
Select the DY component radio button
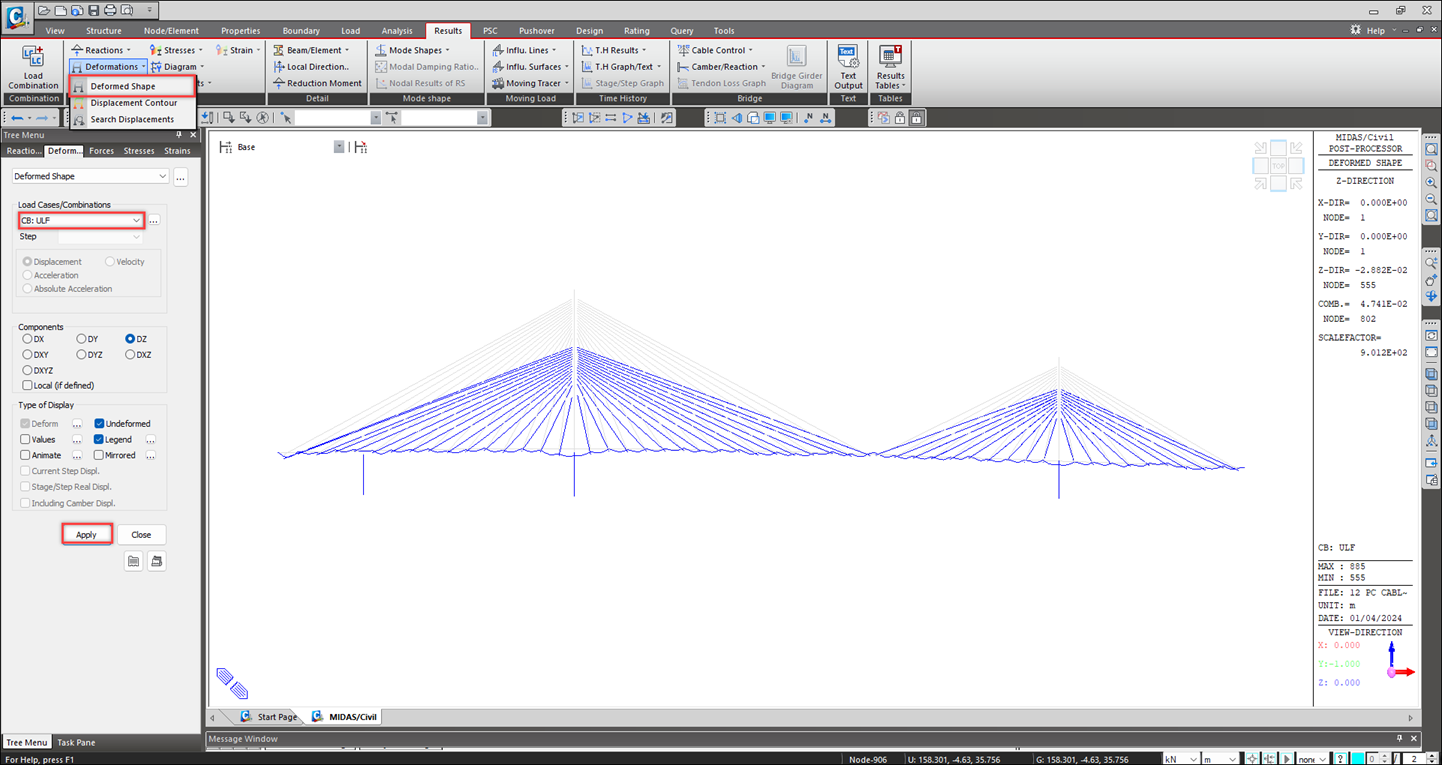point(81,339)
